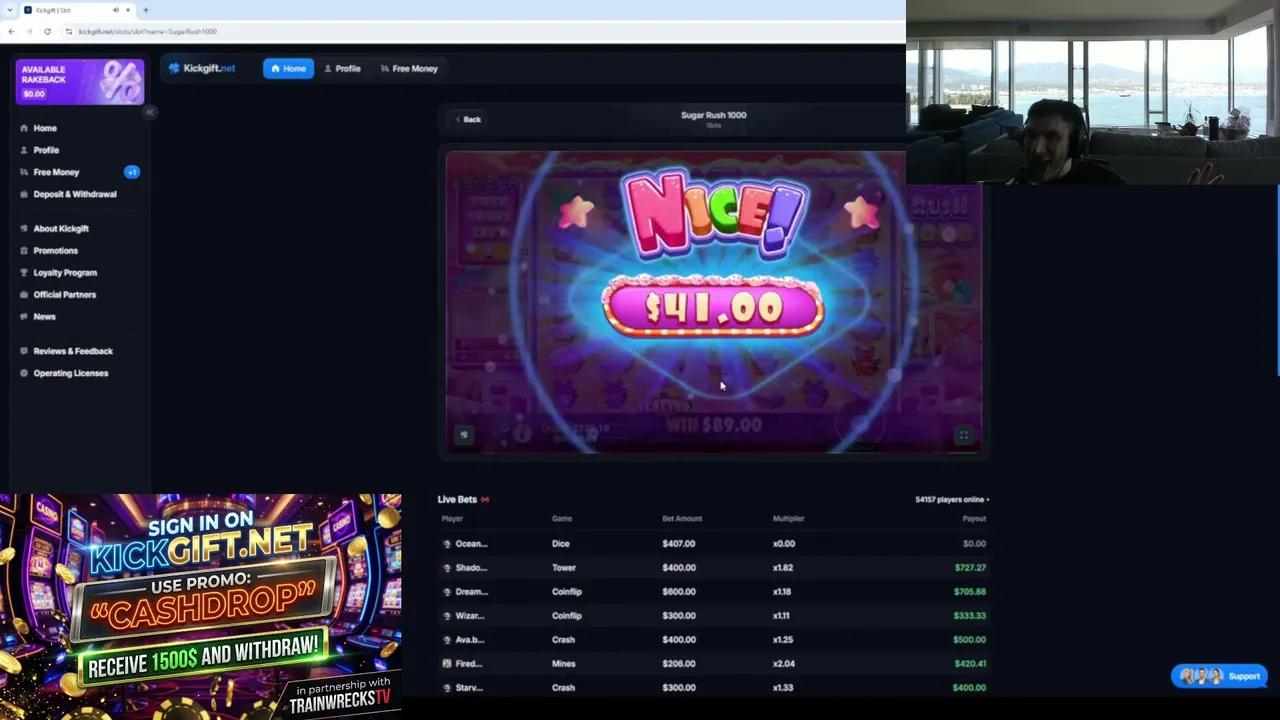Mute the Kickgift browser tab audio icon
The image size is (1280, 720).
pyautogui.click(x=116, y=10)
